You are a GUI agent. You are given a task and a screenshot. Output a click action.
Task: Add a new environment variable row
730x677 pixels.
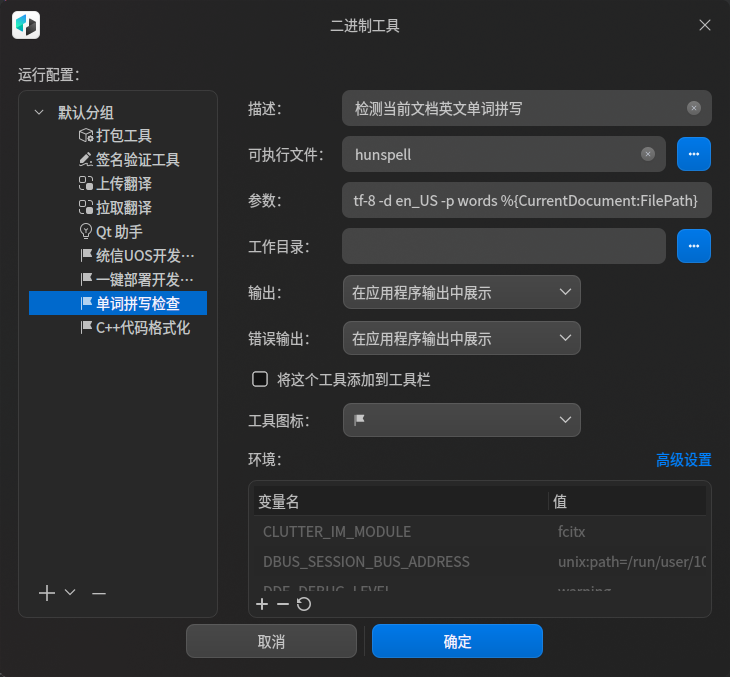(x=262, y=604)
